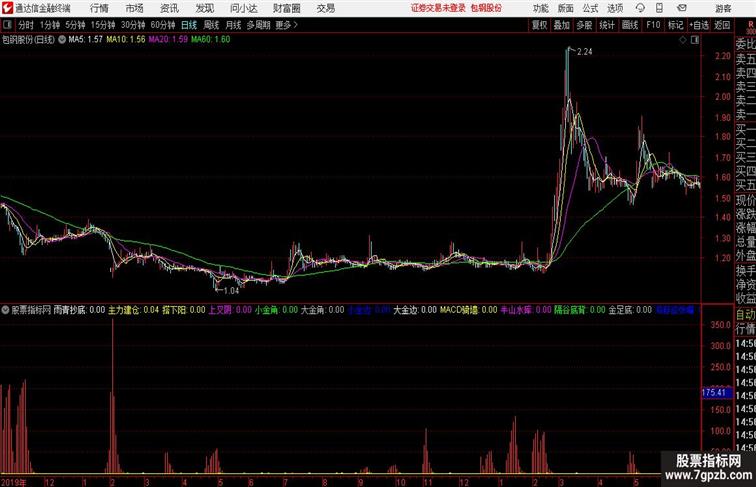Click the 包钢股份(日线) chart title
The height and width of the screenshot is (487, 756).
pos(28,40)
